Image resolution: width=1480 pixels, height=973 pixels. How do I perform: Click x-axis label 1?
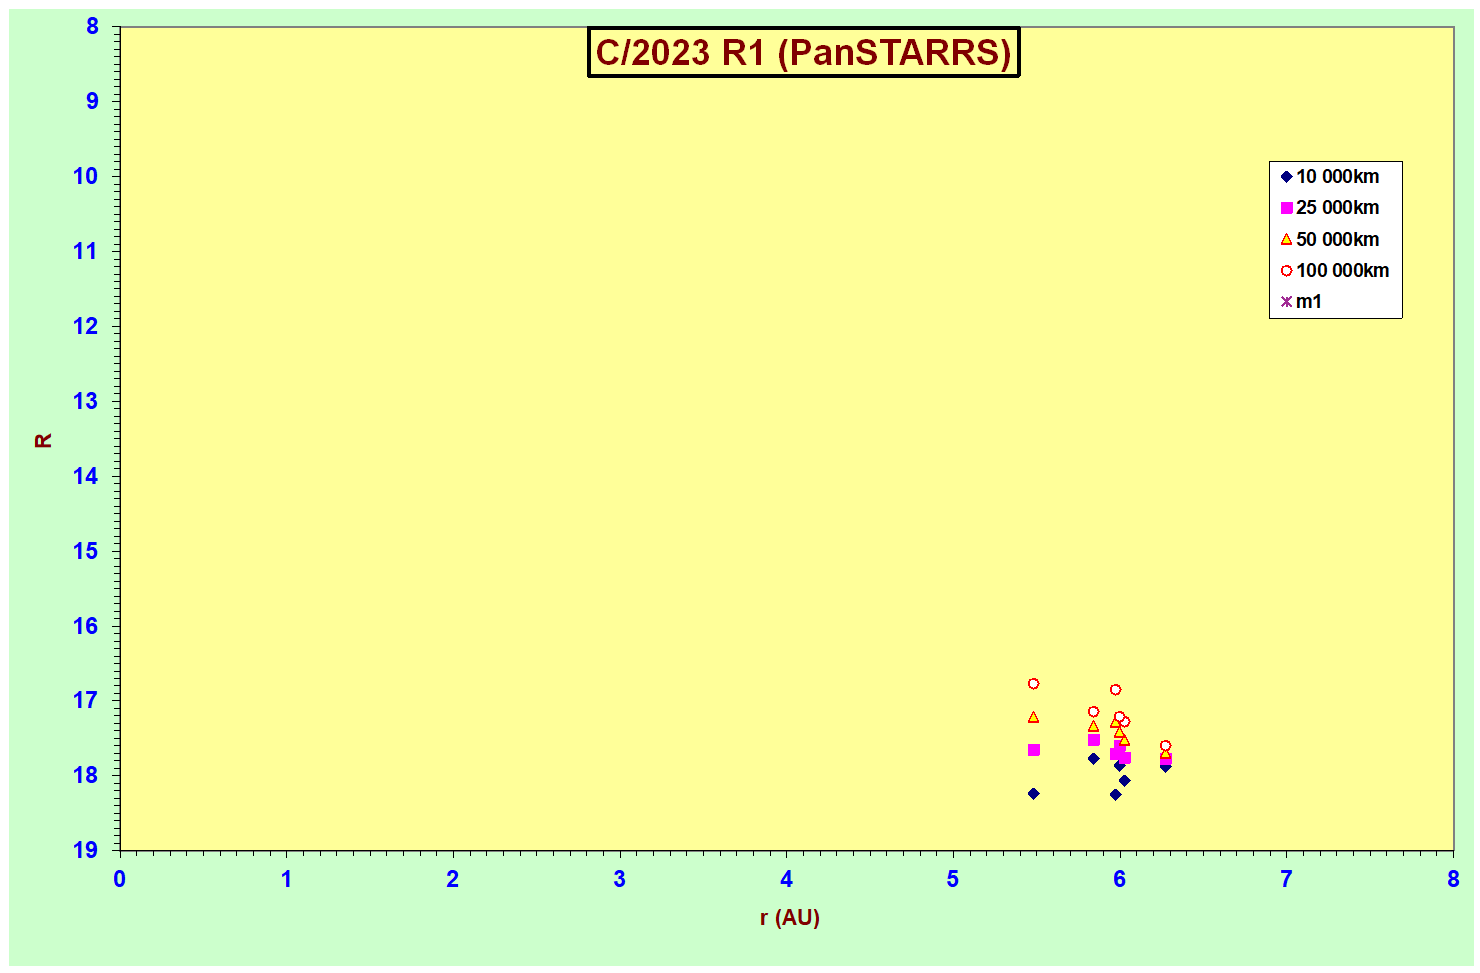(286, 879)
